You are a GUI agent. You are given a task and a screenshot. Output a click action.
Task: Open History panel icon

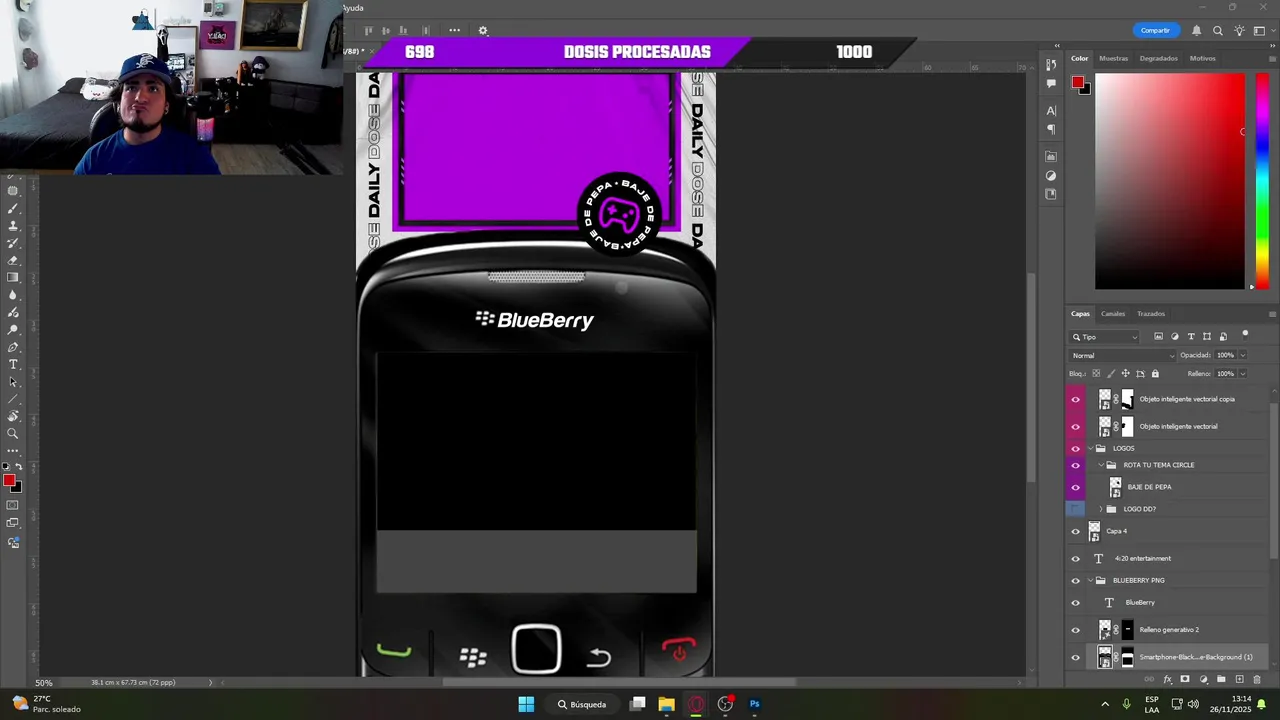click(x=1051, y=65)
